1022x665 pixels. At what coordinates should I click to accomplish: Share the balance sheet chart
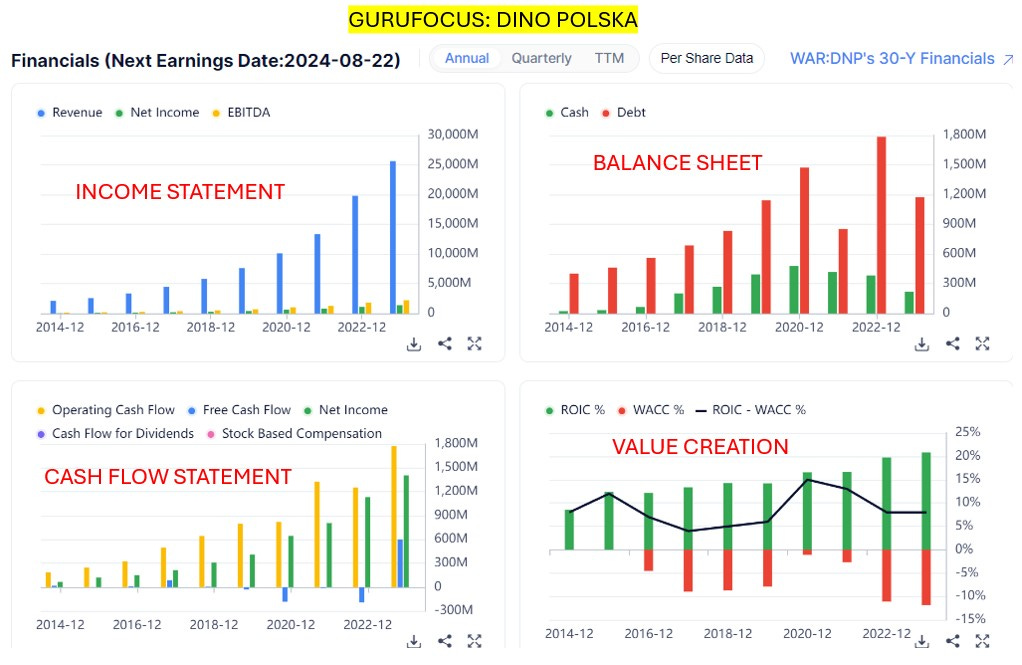click(x=952, y=344)
